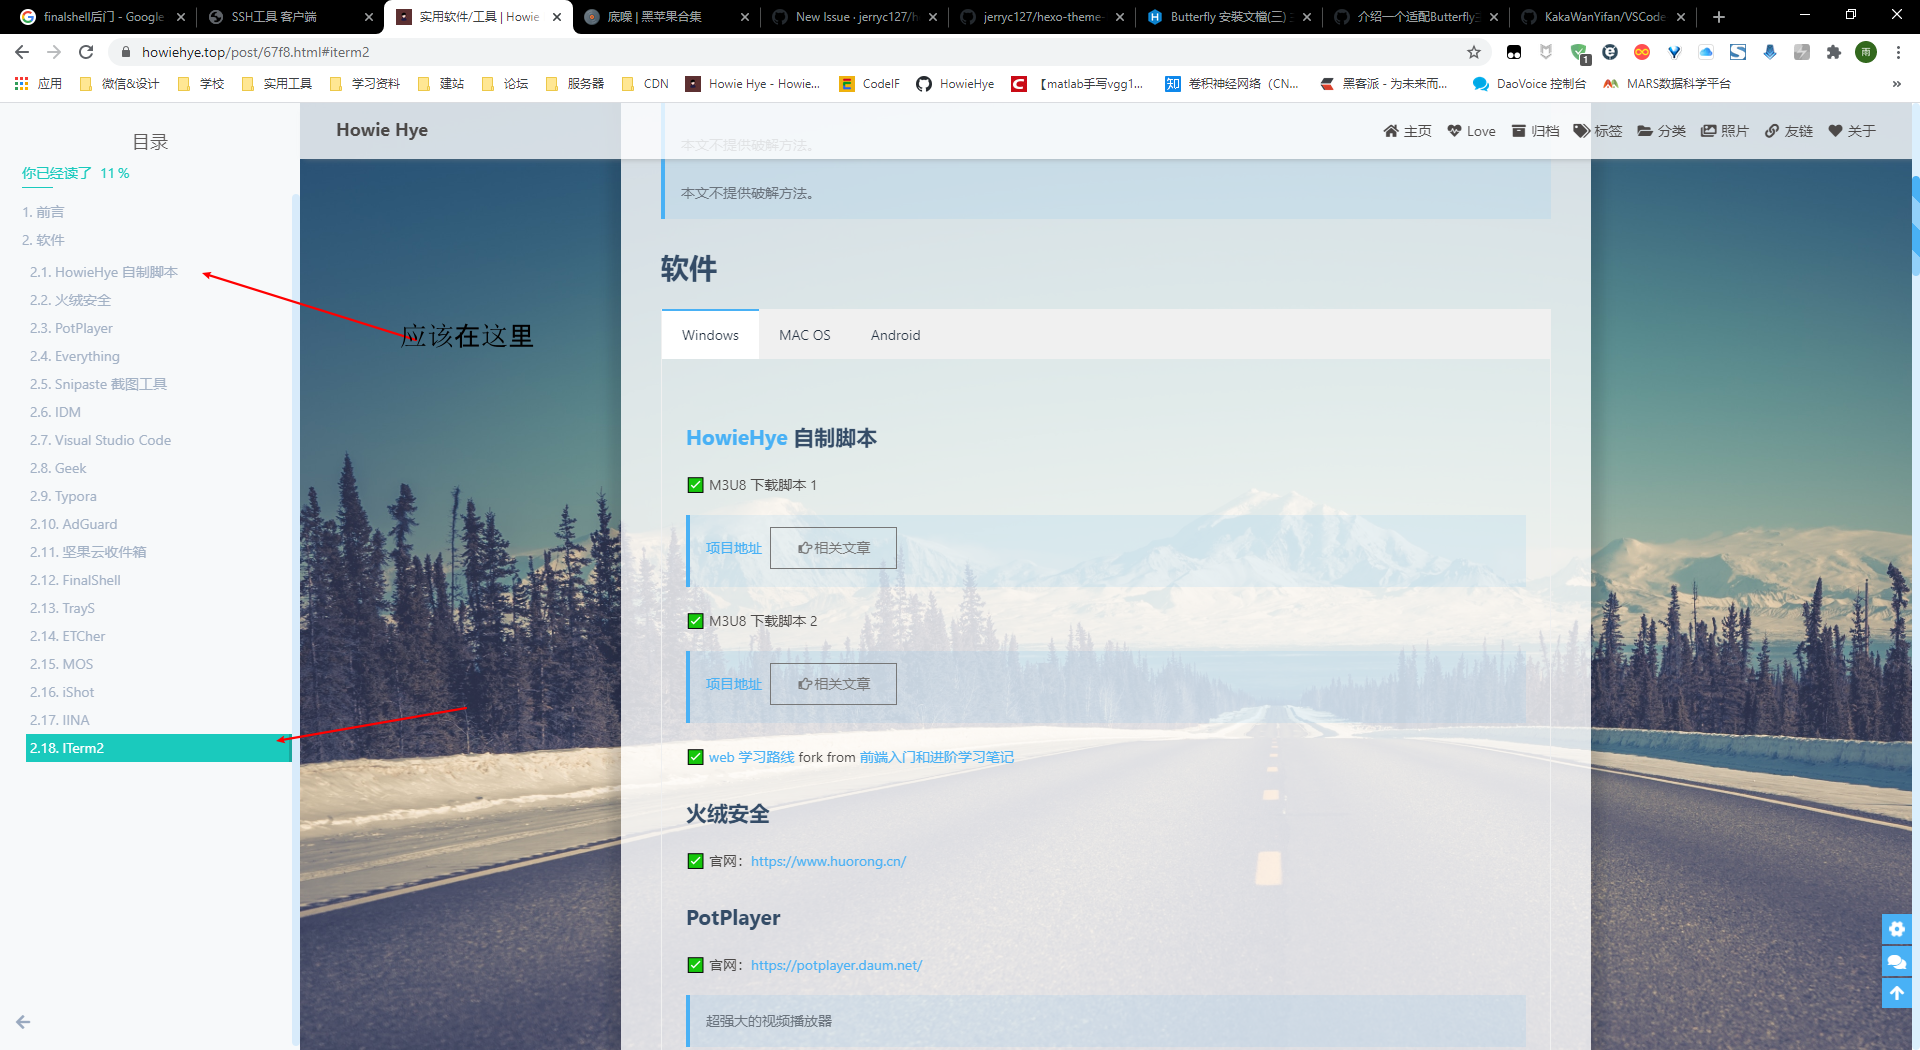1920x1050 pixels.
Task: Click the first 相关文章 button
Action: coord(833,548)
